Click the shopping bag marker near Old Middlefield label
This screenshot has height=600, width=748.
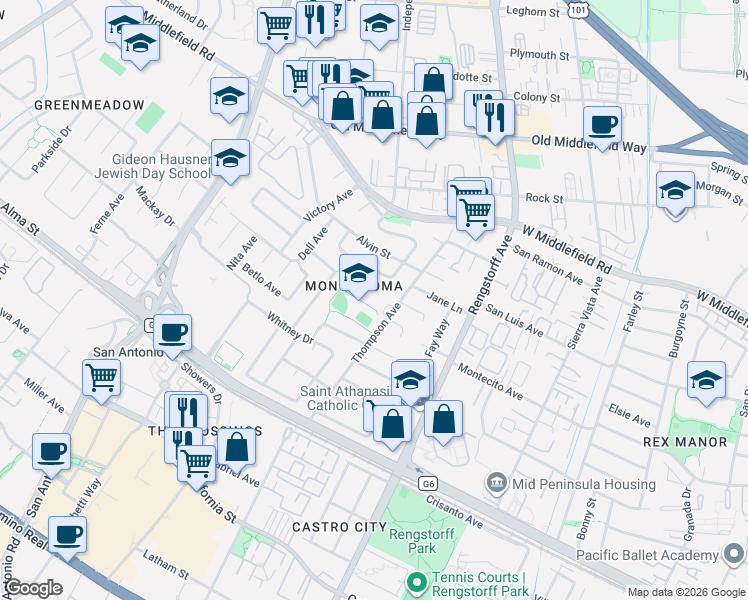tap(382, 117)
